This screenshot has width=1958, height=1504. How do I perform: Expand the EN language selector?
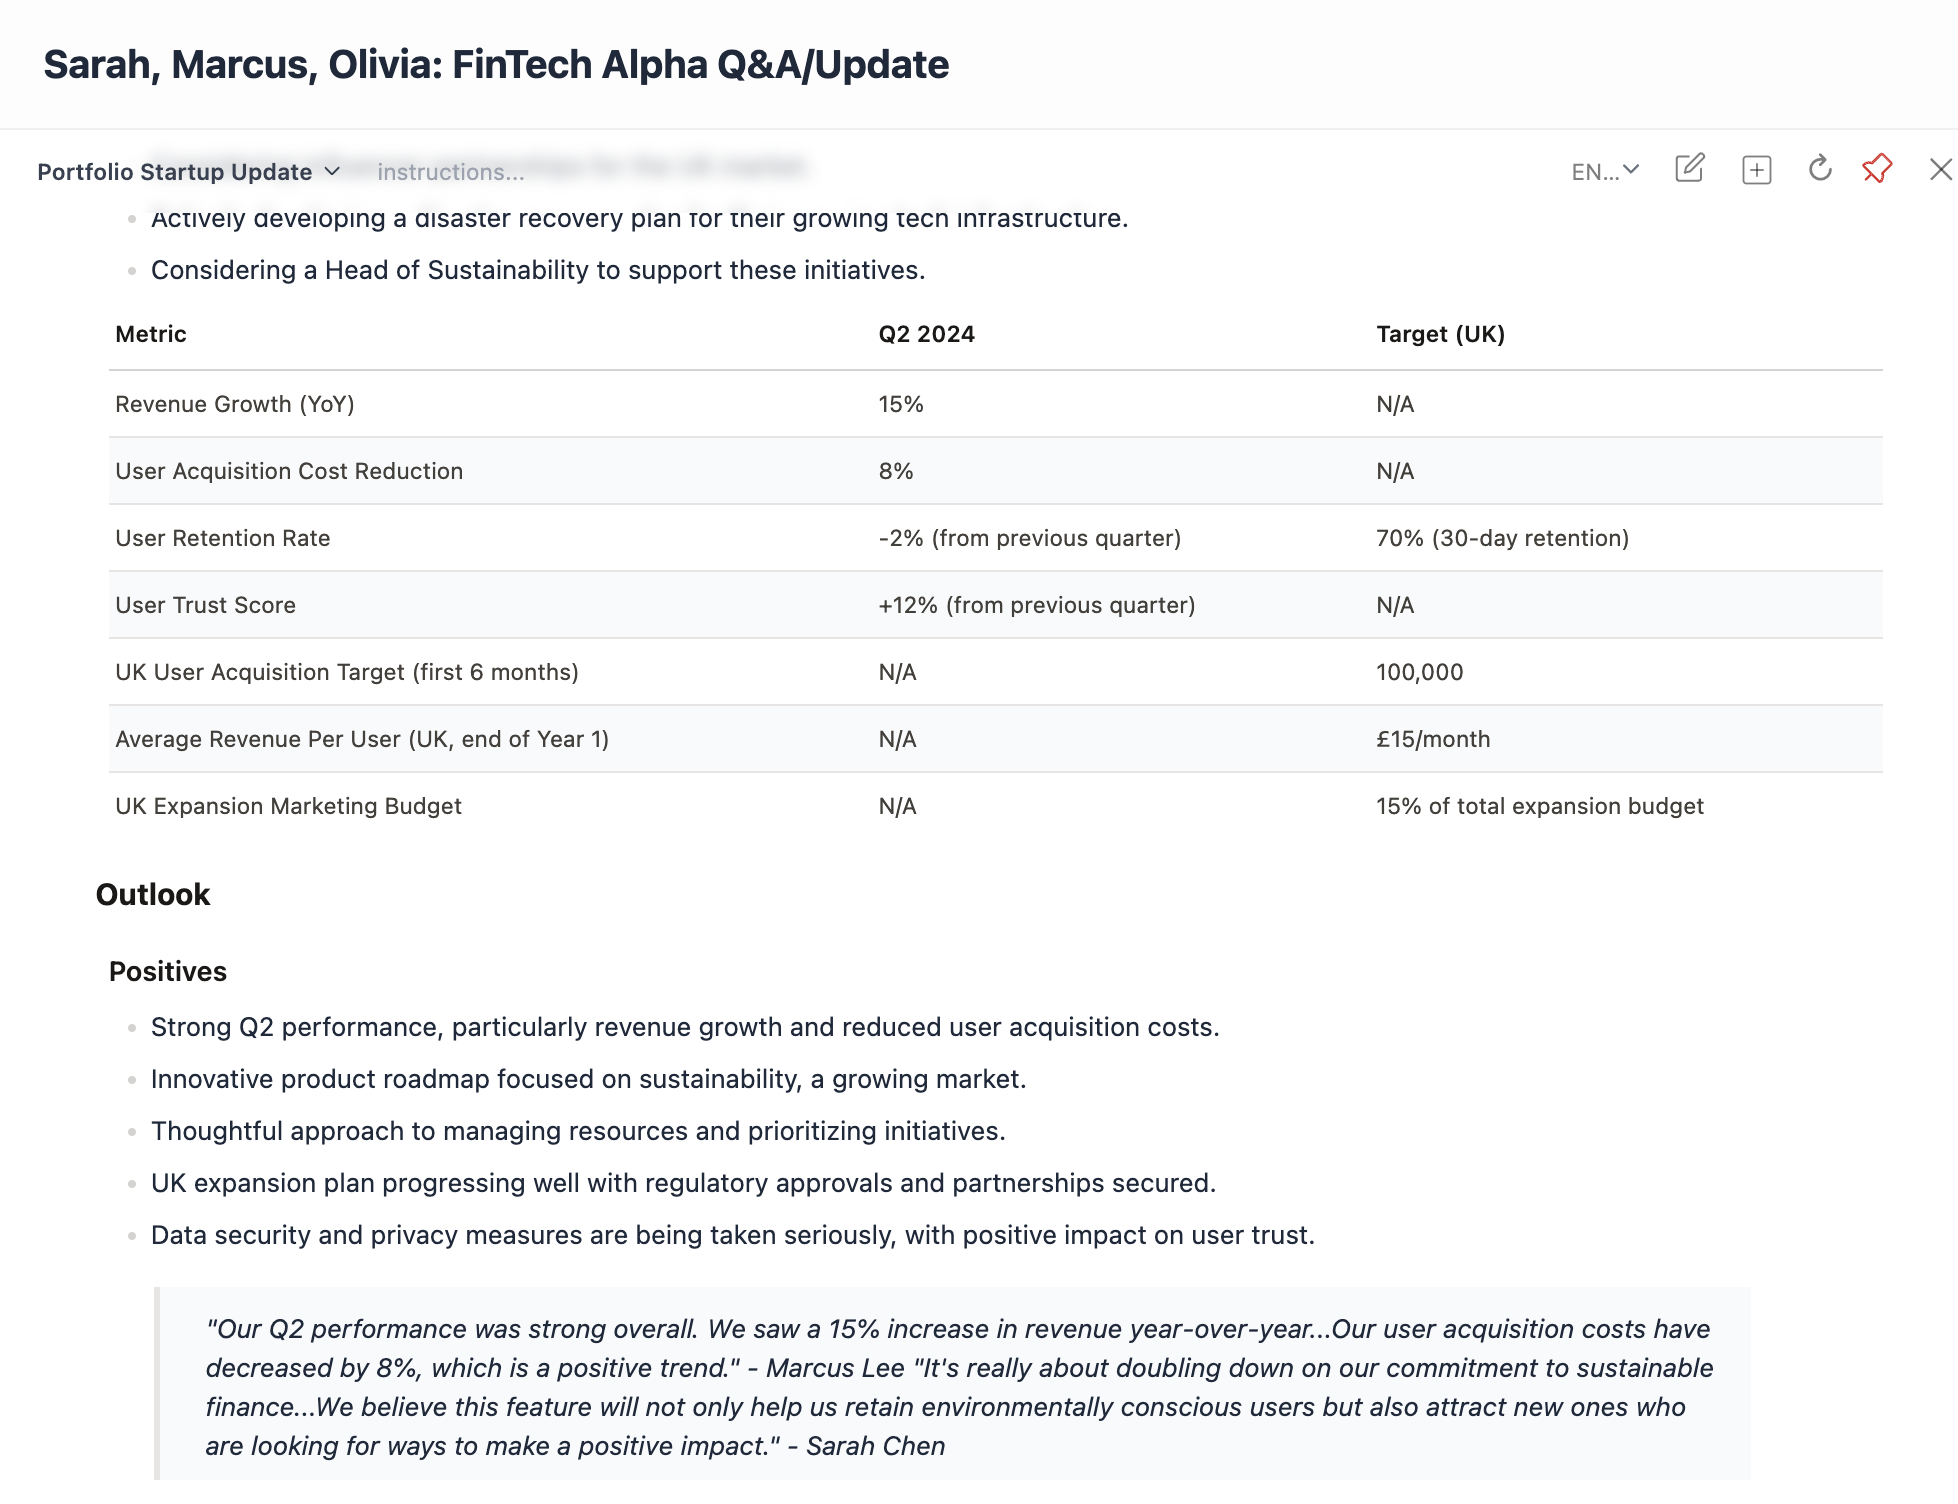(1605, 172)
